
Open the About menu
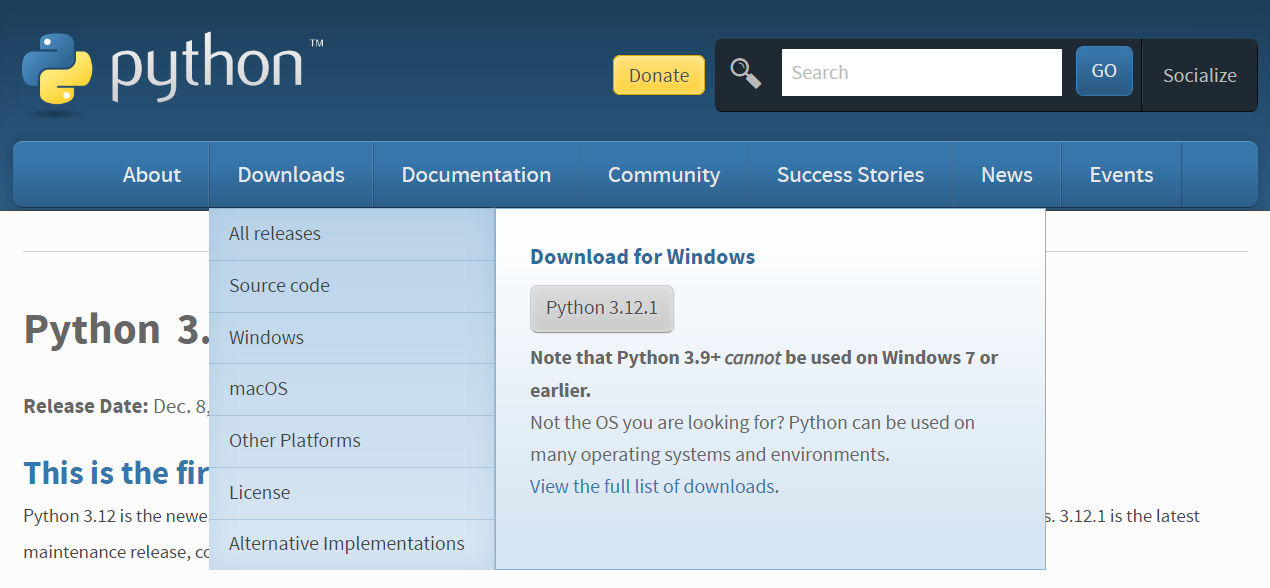pyautogui.click(x=152, y=175)
